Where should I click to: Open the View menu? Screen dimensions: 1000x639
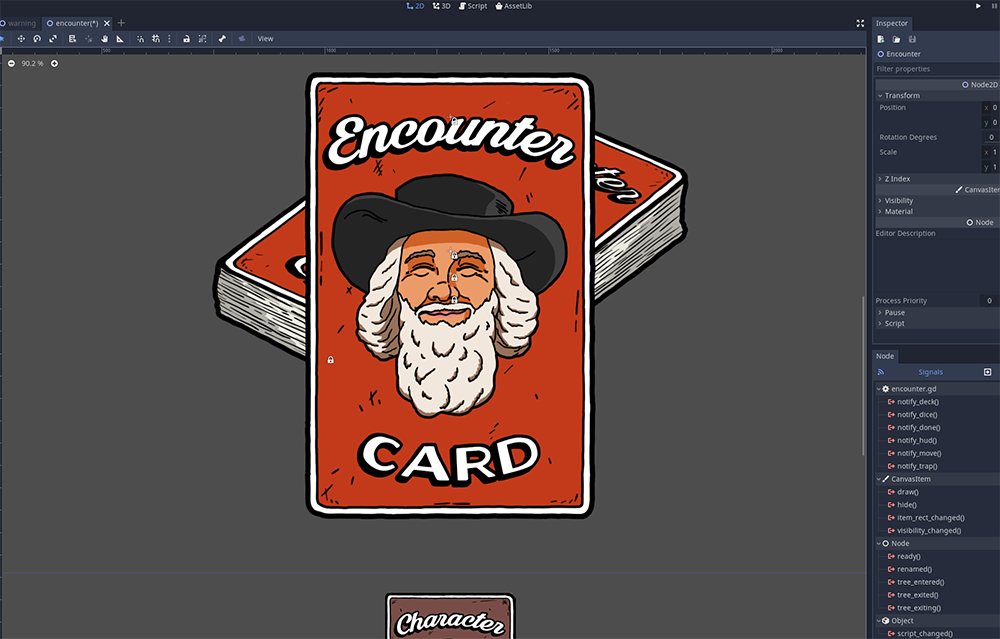click(265, 39)
